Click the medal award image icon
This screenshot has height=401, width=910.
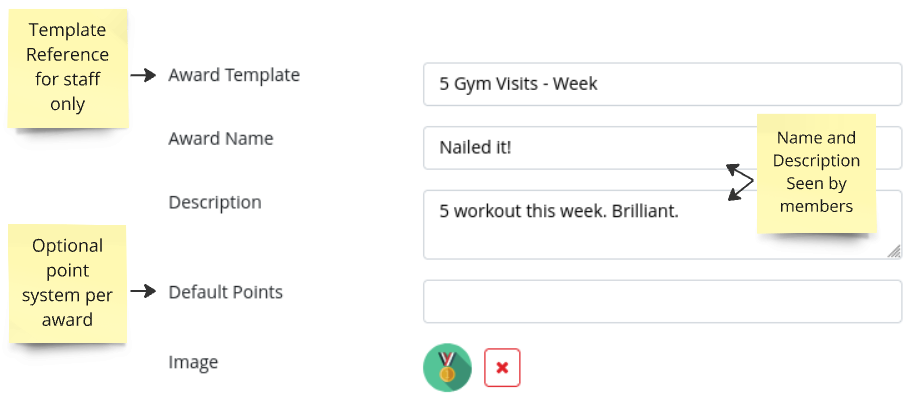[447, 367]
